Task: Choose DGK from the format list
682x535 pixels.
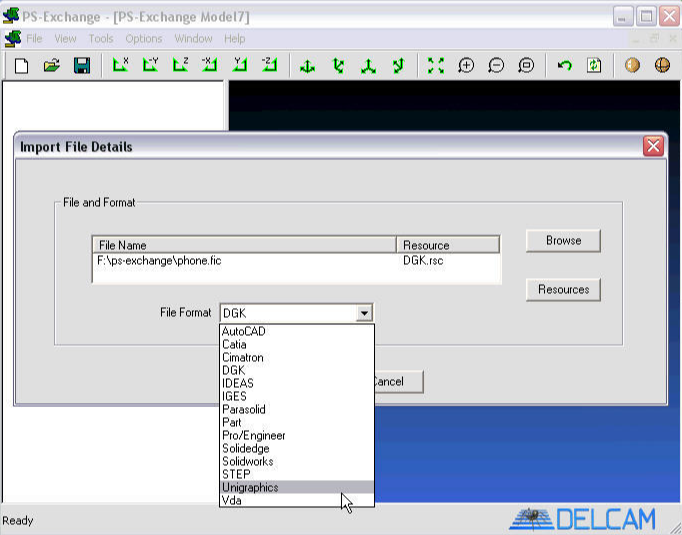Action: click(297, 371)
